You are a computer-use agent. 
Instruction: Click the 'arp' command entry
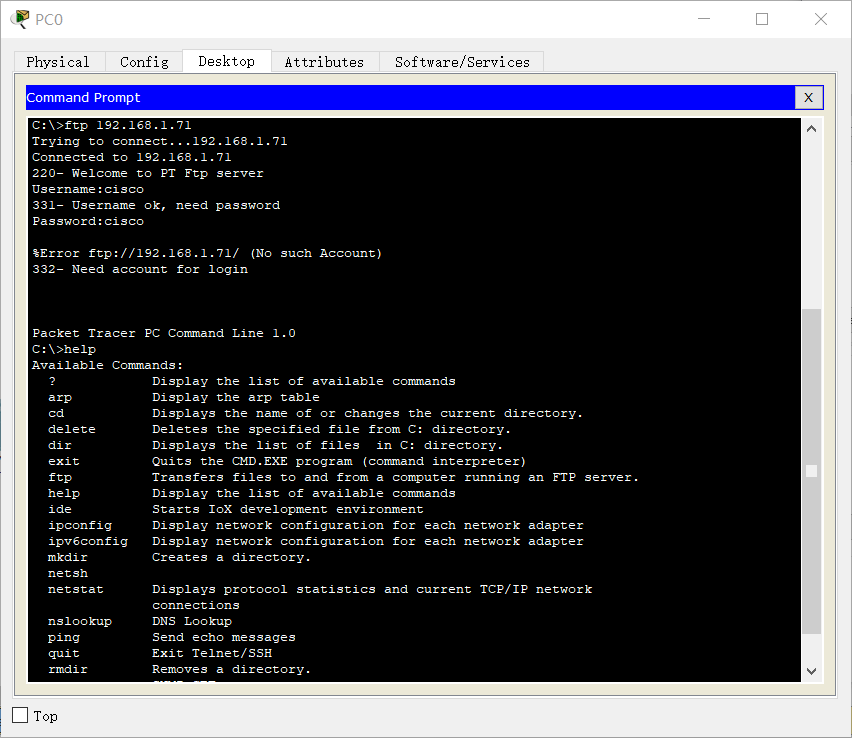(x=60, y=397)
